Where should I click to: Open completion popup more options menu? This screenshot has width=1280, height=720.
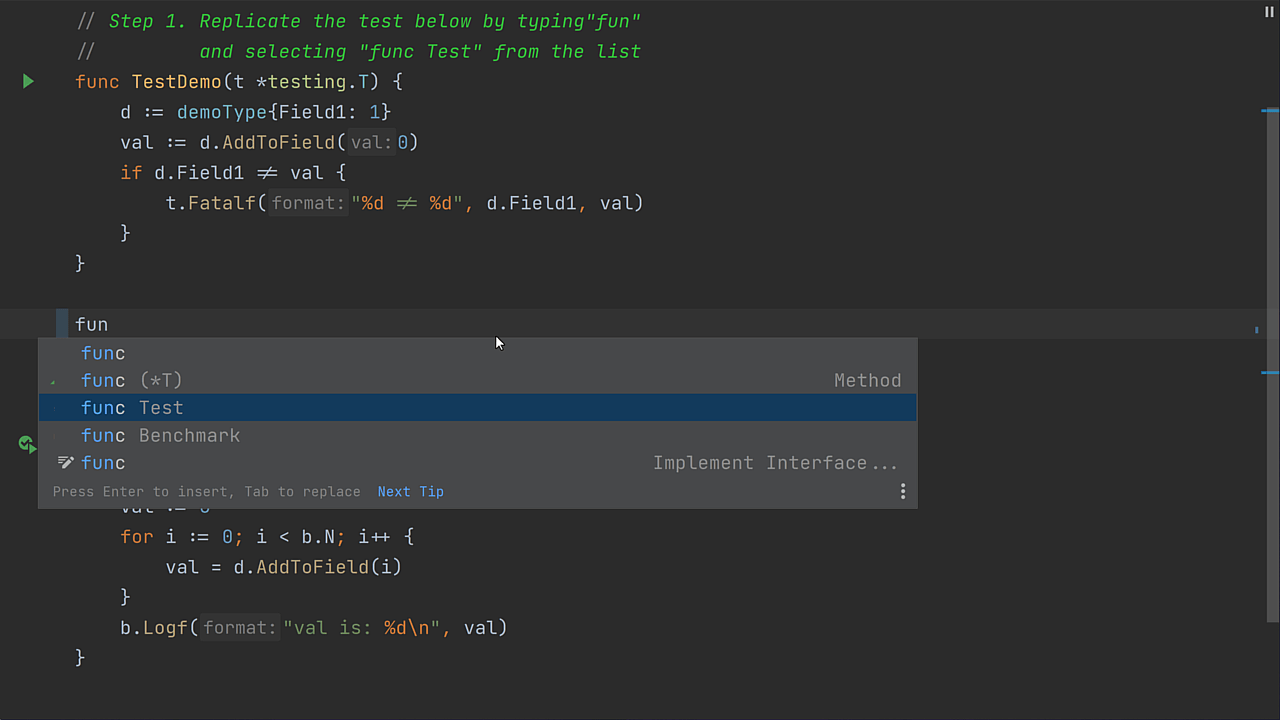coord(903,491)
